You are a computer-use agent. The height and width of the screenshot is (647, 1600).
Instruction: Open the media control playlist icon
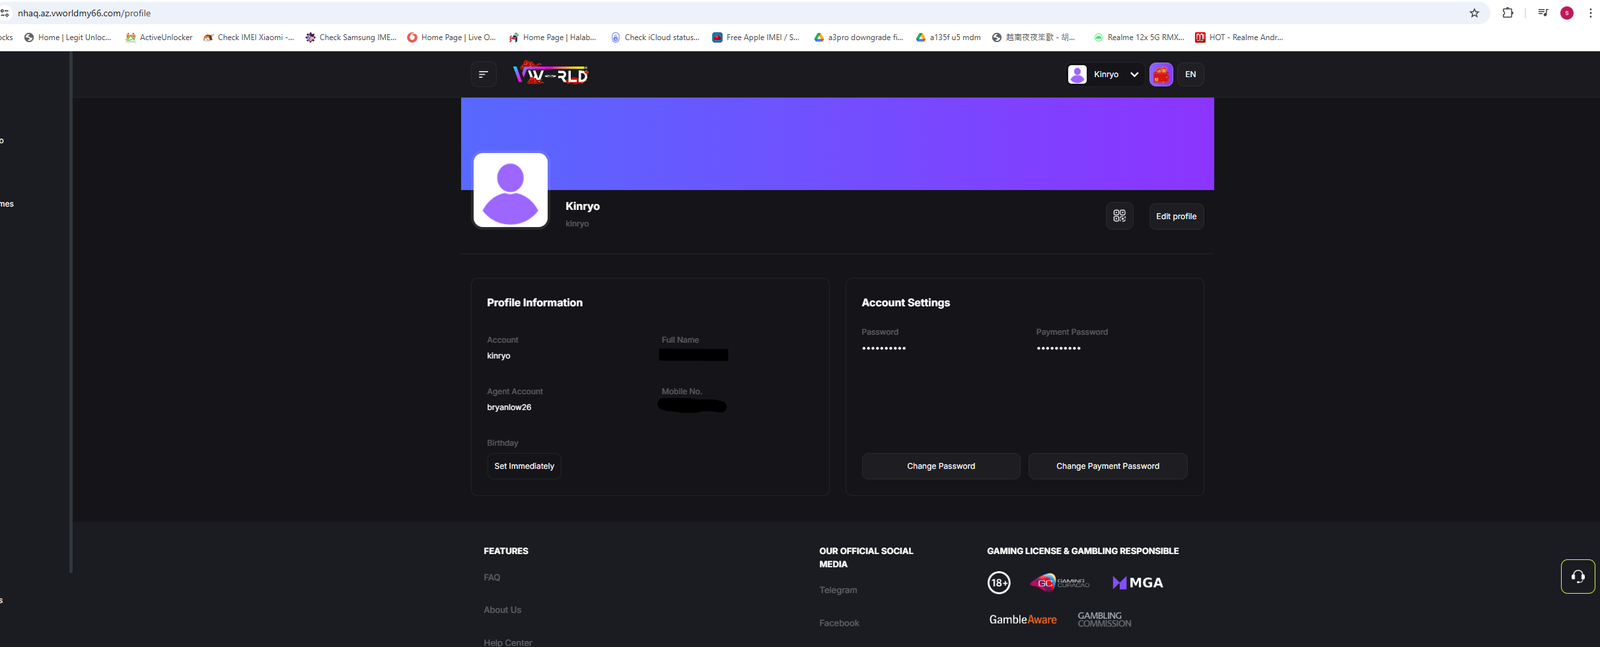pos(1543,13)
